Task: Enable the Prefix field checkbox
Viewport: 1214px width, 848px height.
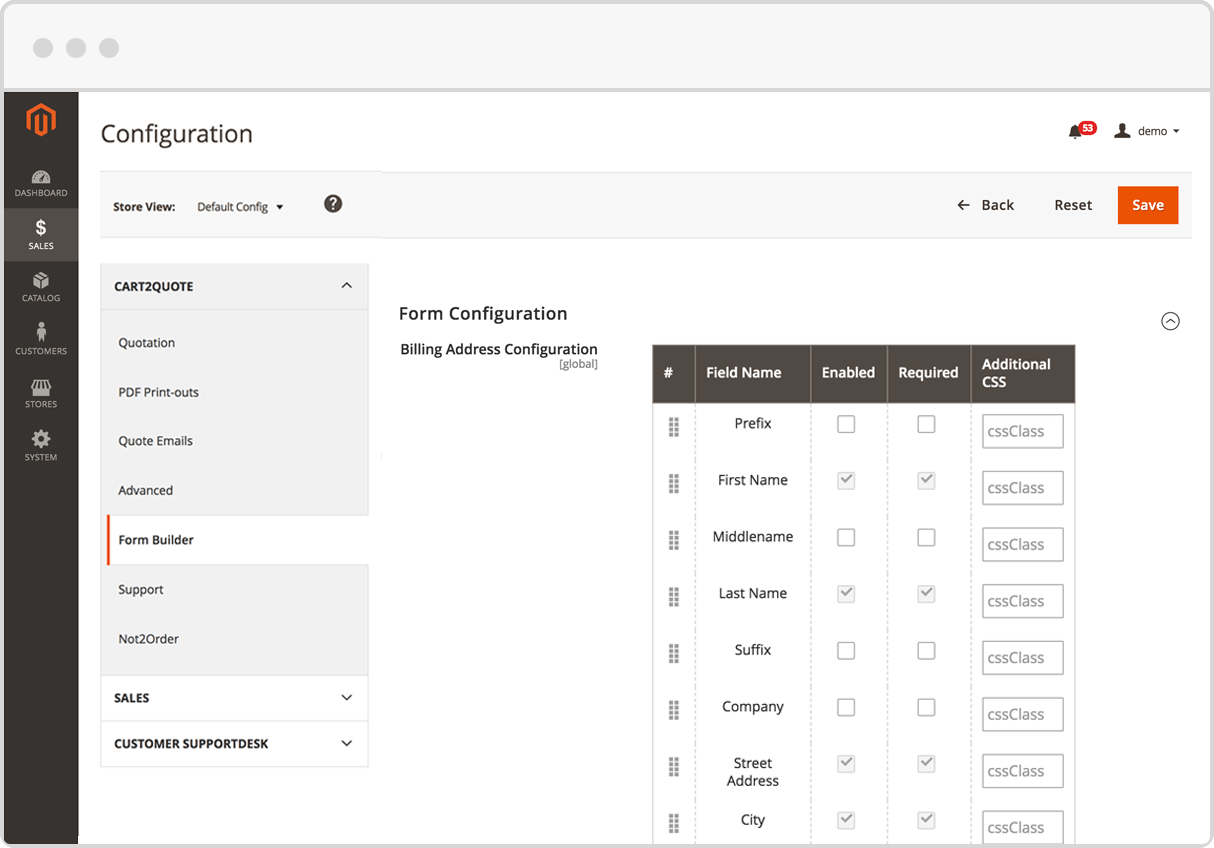Action: 846,424
